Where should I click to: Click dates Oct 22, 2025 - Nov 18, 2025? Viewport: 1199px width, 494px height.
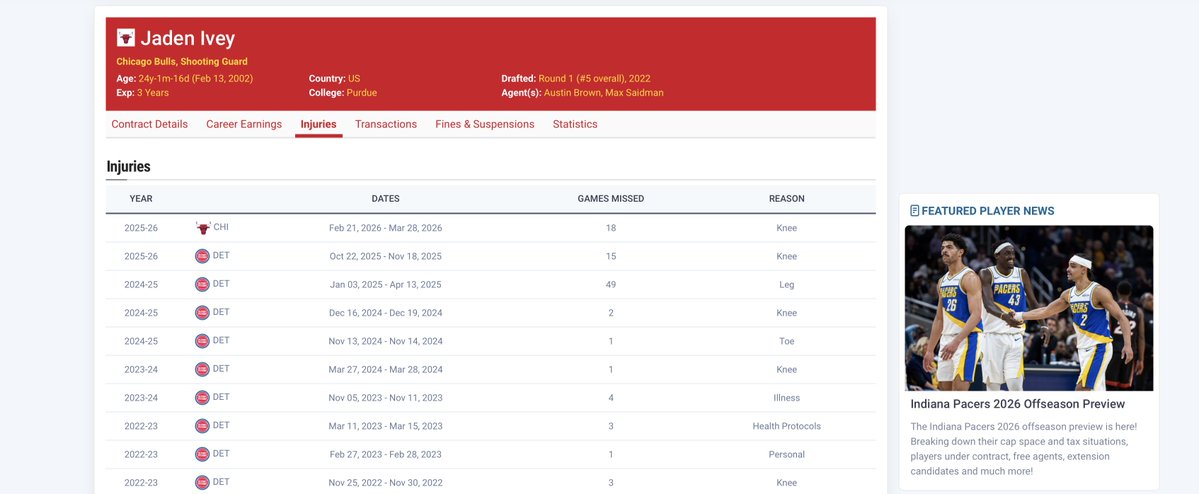[385, 256]
